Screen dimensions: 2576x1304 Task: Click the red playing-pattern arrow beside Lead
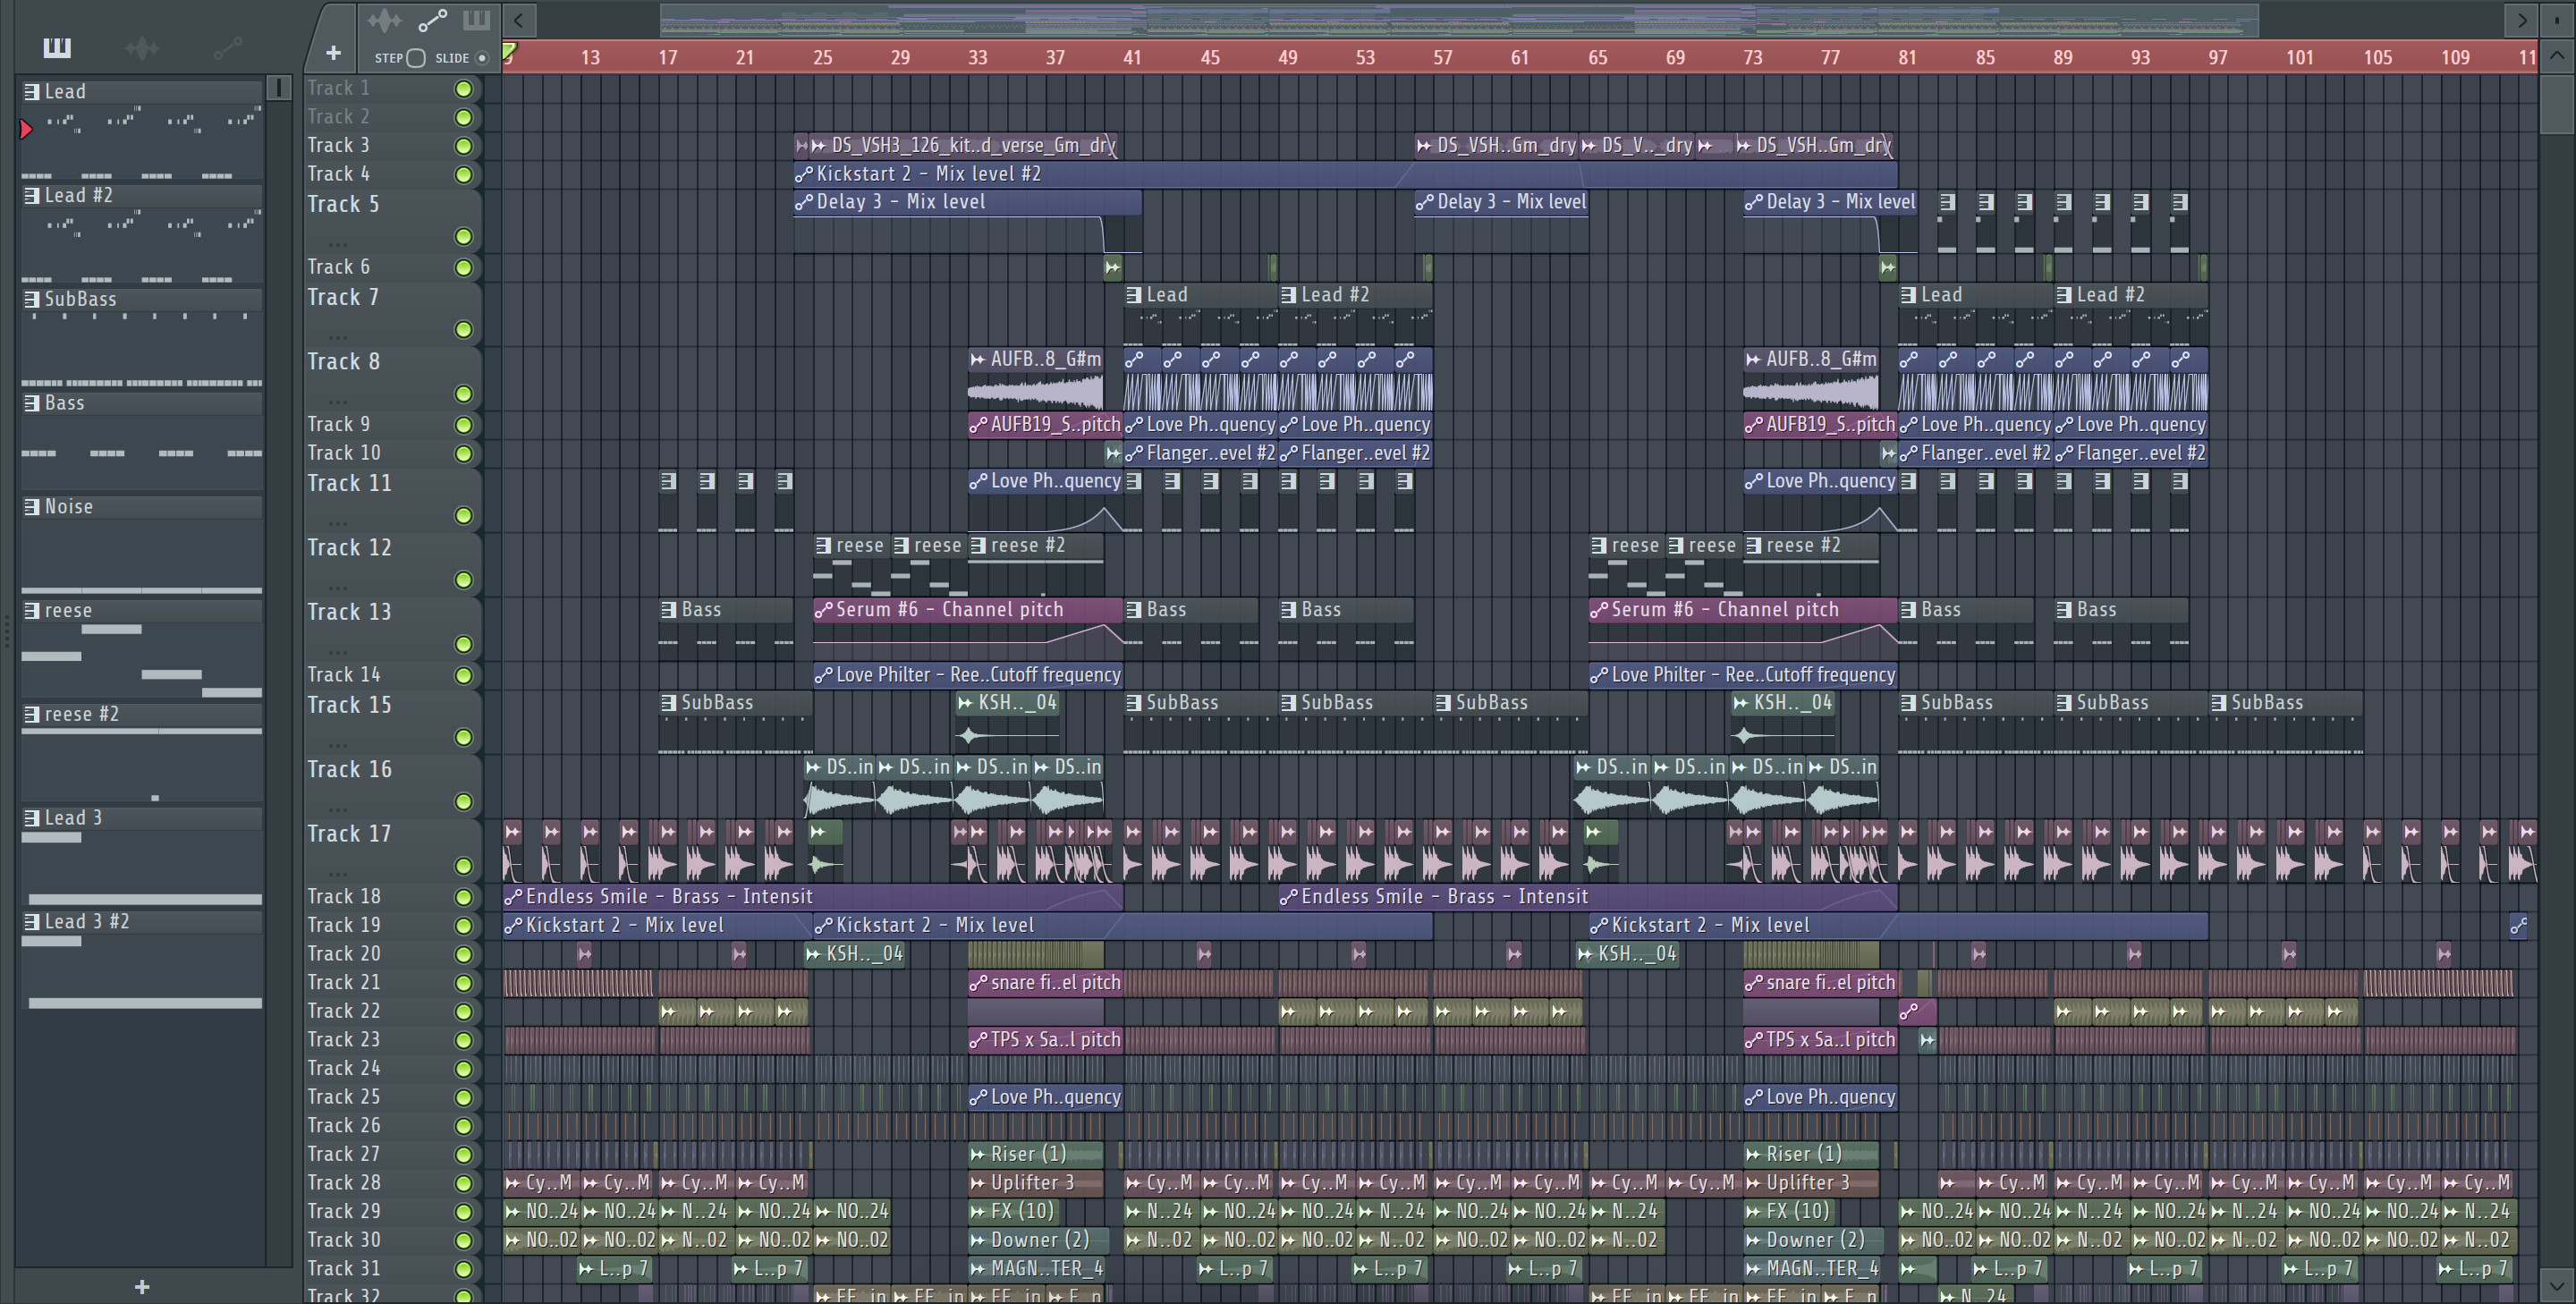click(x=26, y=129)
